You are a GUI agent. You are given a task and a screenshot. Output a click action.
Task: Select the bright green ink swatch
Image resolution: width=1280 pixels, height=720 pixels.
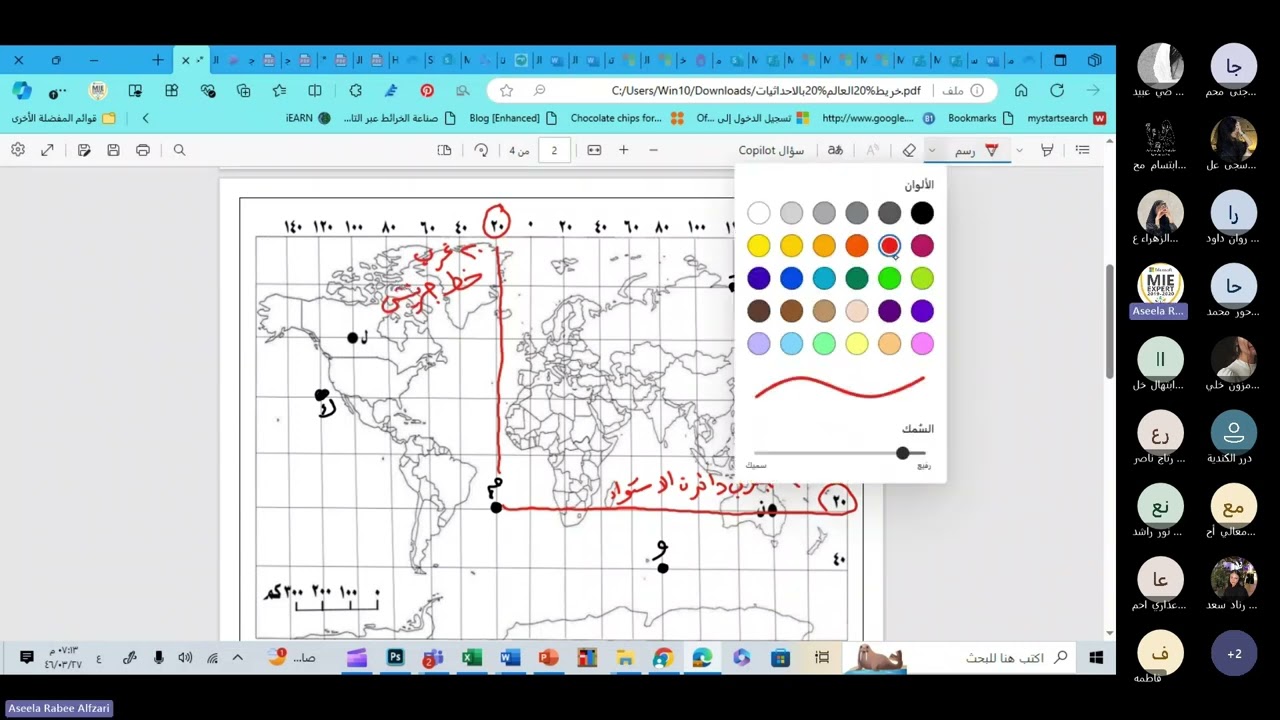point(889,278)
